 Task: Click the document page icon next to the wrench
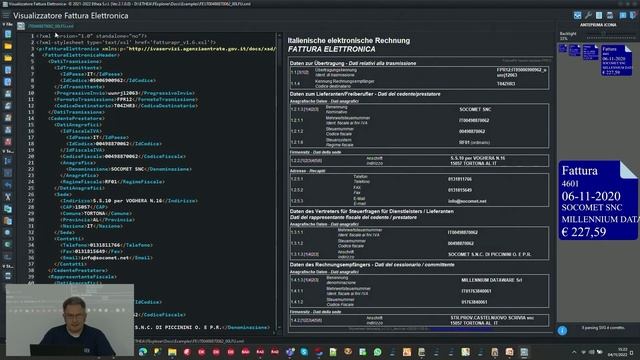coord(599,16)
